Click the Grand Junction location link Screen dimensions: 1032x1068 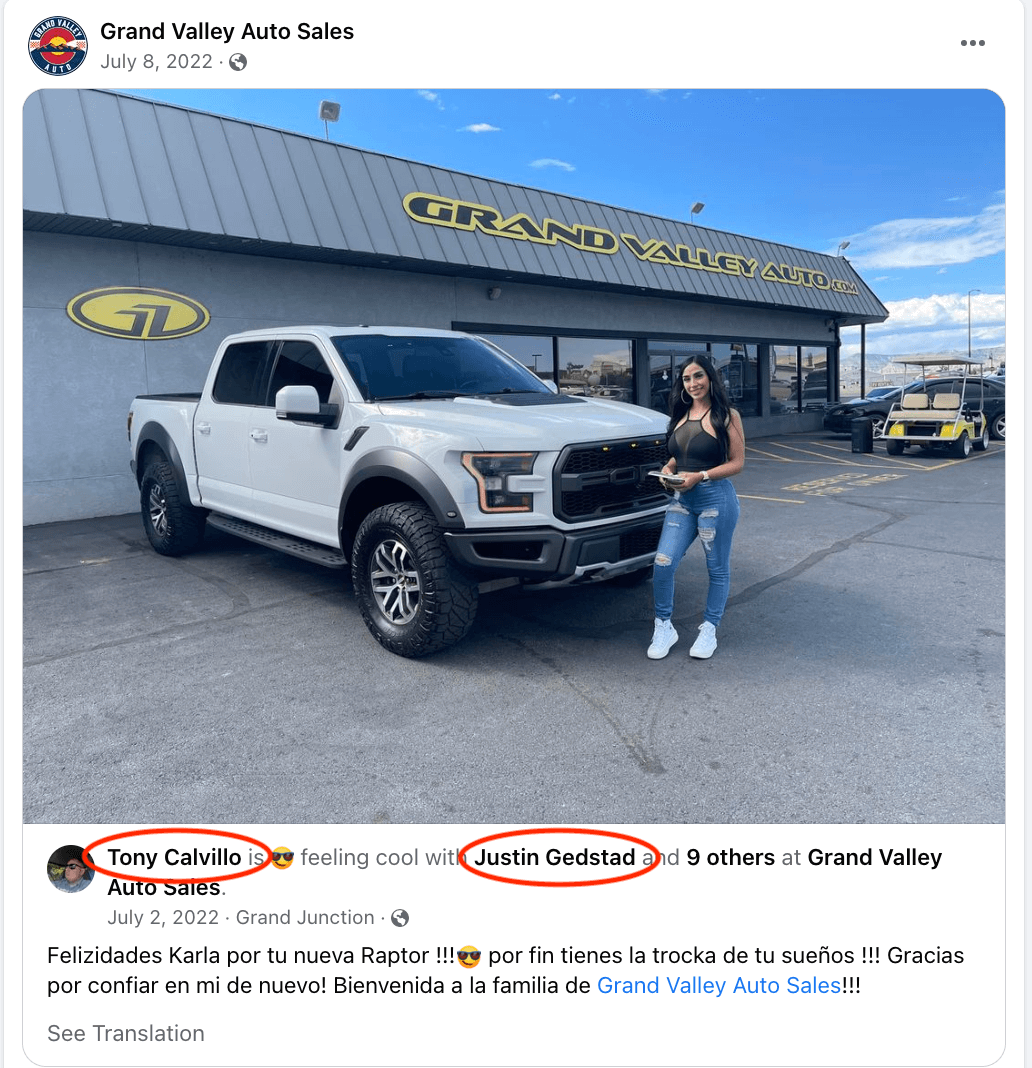305,917
